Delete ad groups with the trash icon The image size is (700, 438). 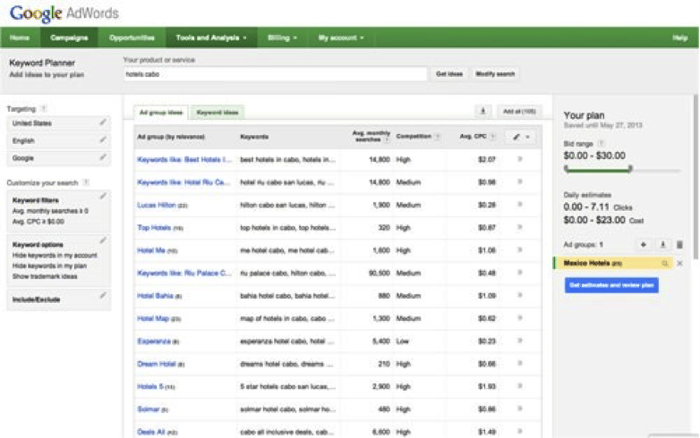pyautogui.click(x=679, y=245)
